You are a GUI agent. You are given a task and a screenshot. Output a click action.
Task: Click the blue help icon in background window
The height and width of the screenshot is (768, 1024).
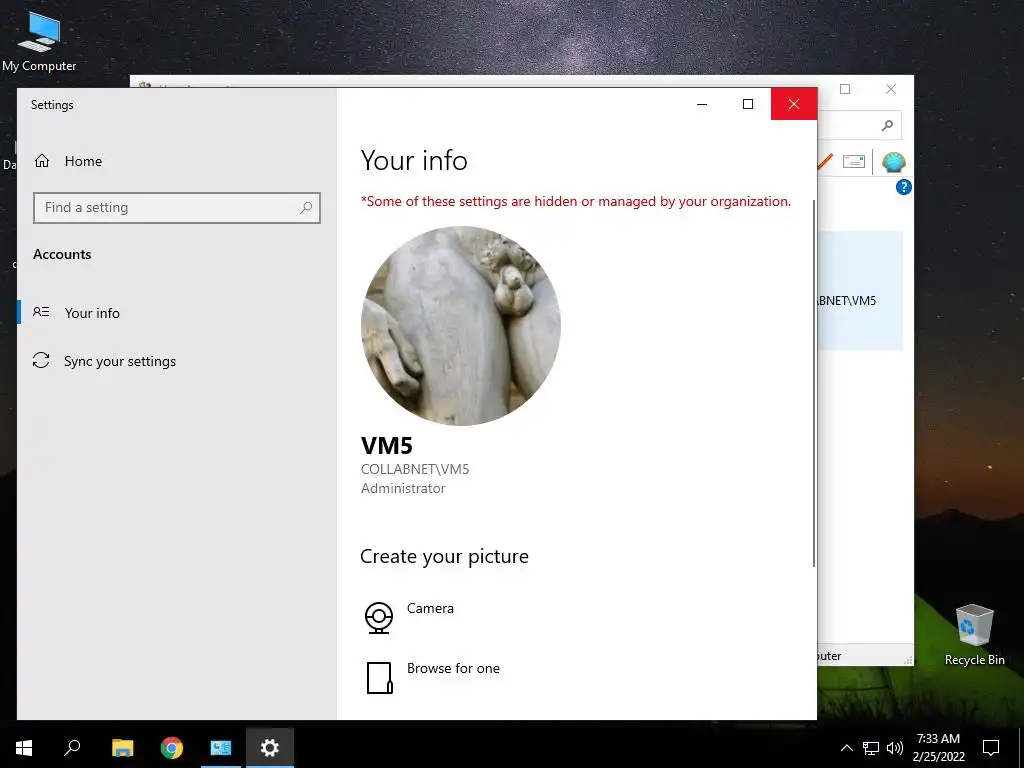click(903, 187)
